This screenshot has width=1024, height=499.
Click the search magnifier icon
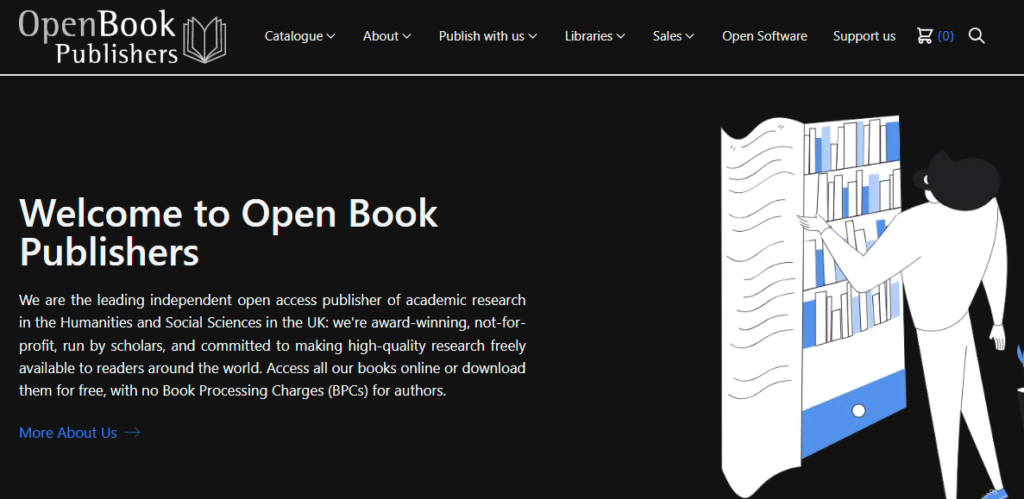[976, 36]
